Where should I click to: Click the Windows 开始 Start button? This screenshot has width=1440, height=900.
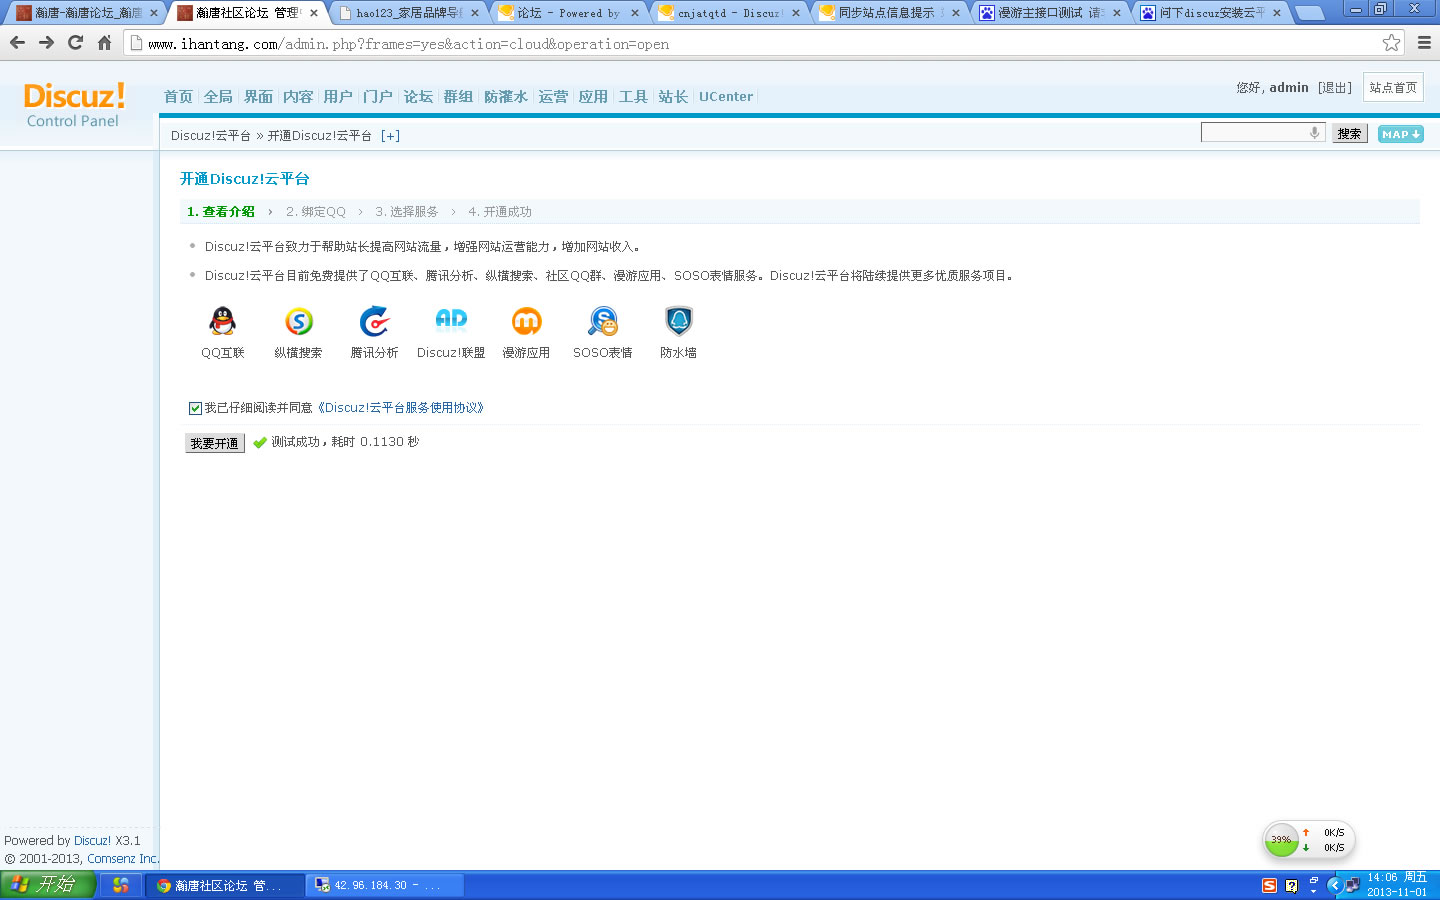click(48, 885)
